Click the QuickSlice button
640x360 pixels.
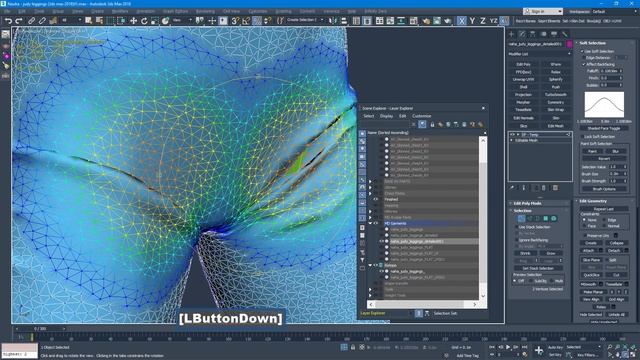591,275
